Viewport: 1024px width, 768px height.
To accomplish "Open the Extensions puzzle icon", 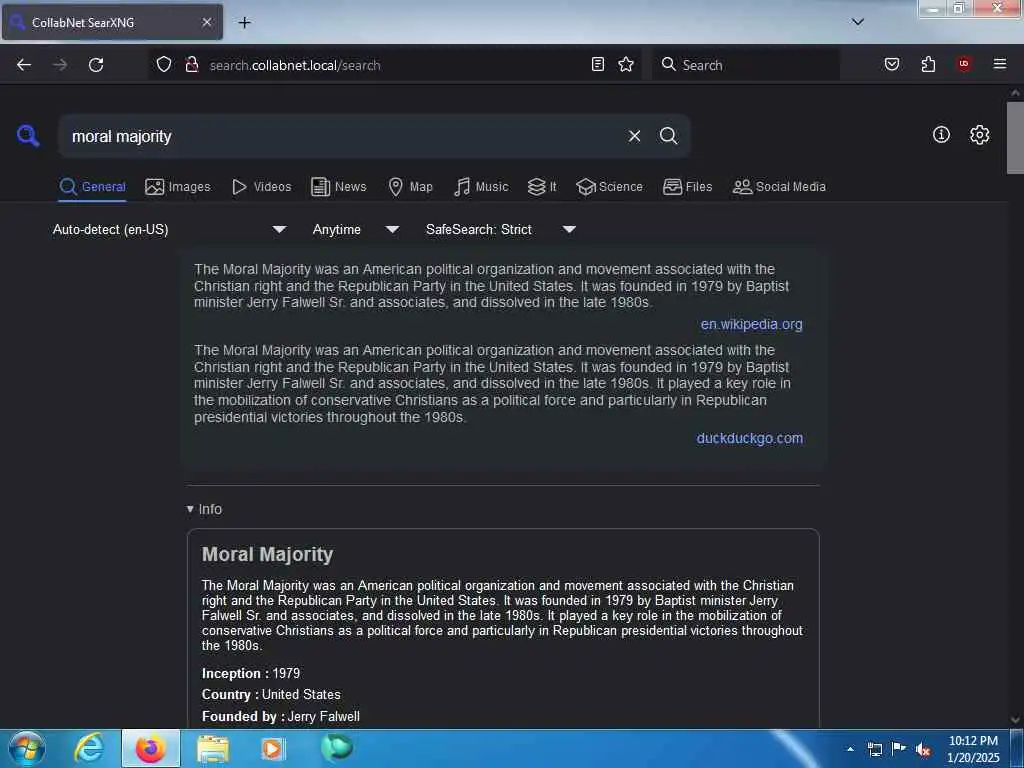I will pyautogui.click(x=928, y=64).
